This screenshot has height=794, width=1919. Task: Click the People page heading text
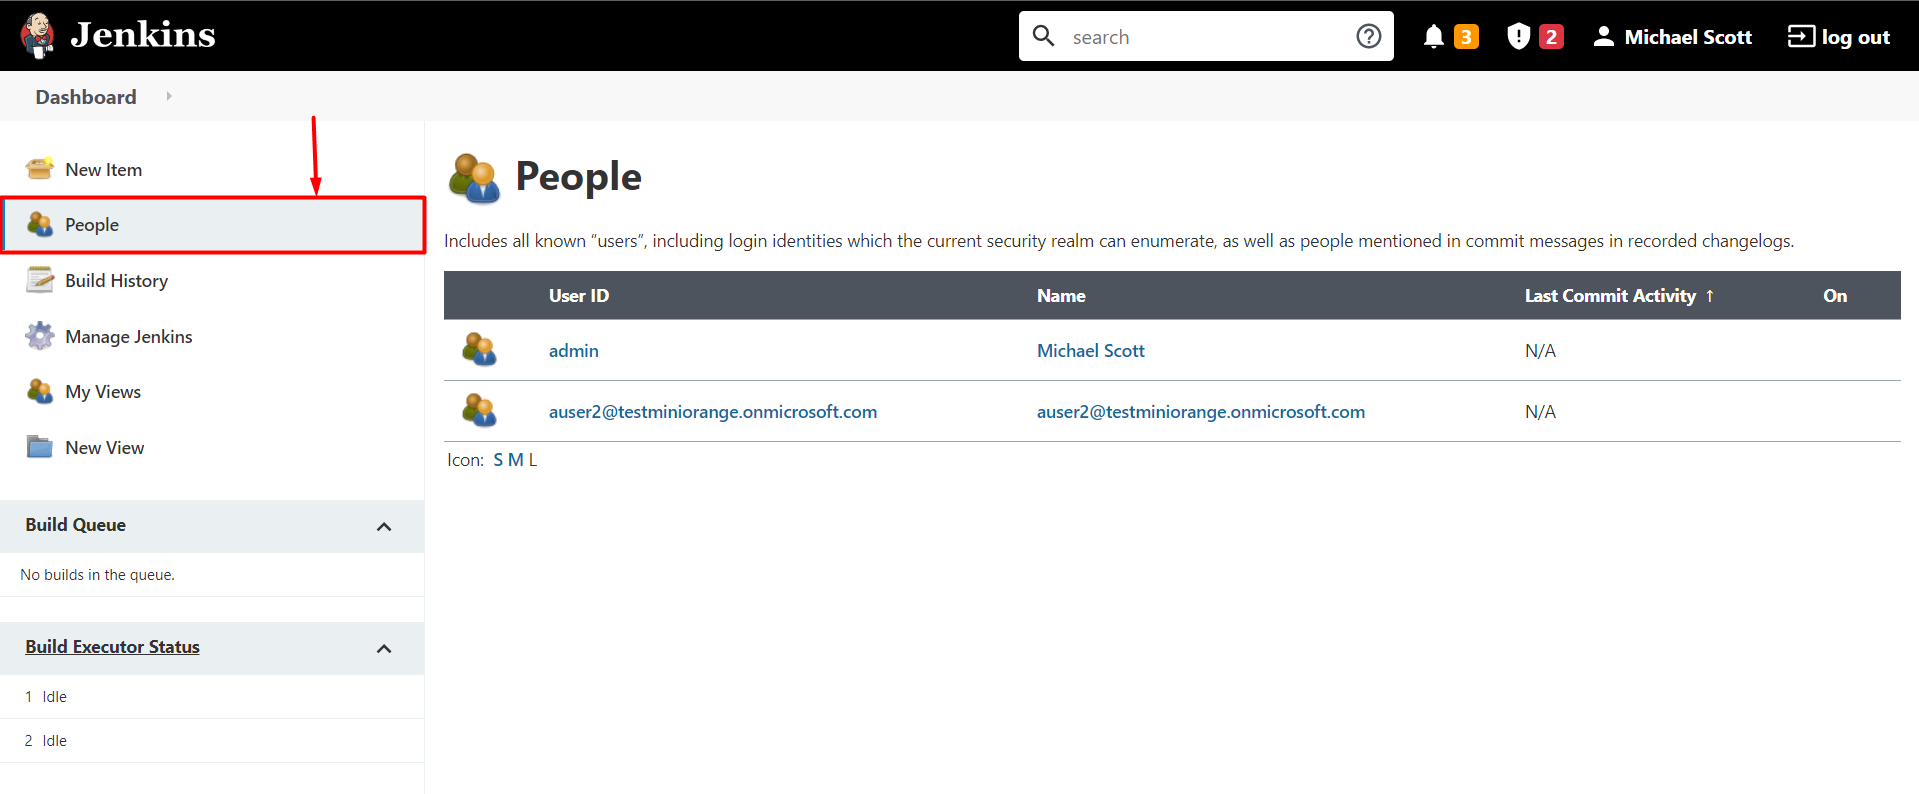pos(579,177)
